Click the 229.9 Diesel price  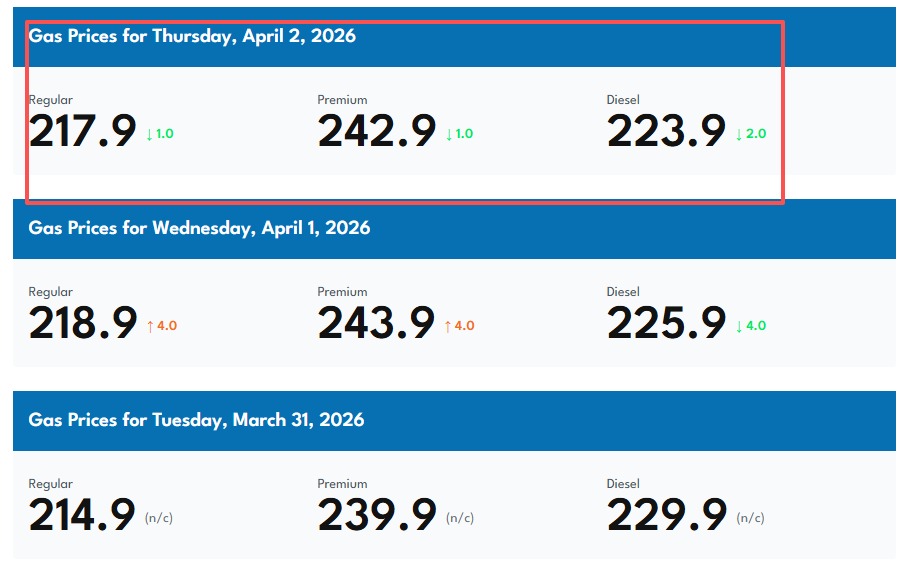[x=666, y=516]
